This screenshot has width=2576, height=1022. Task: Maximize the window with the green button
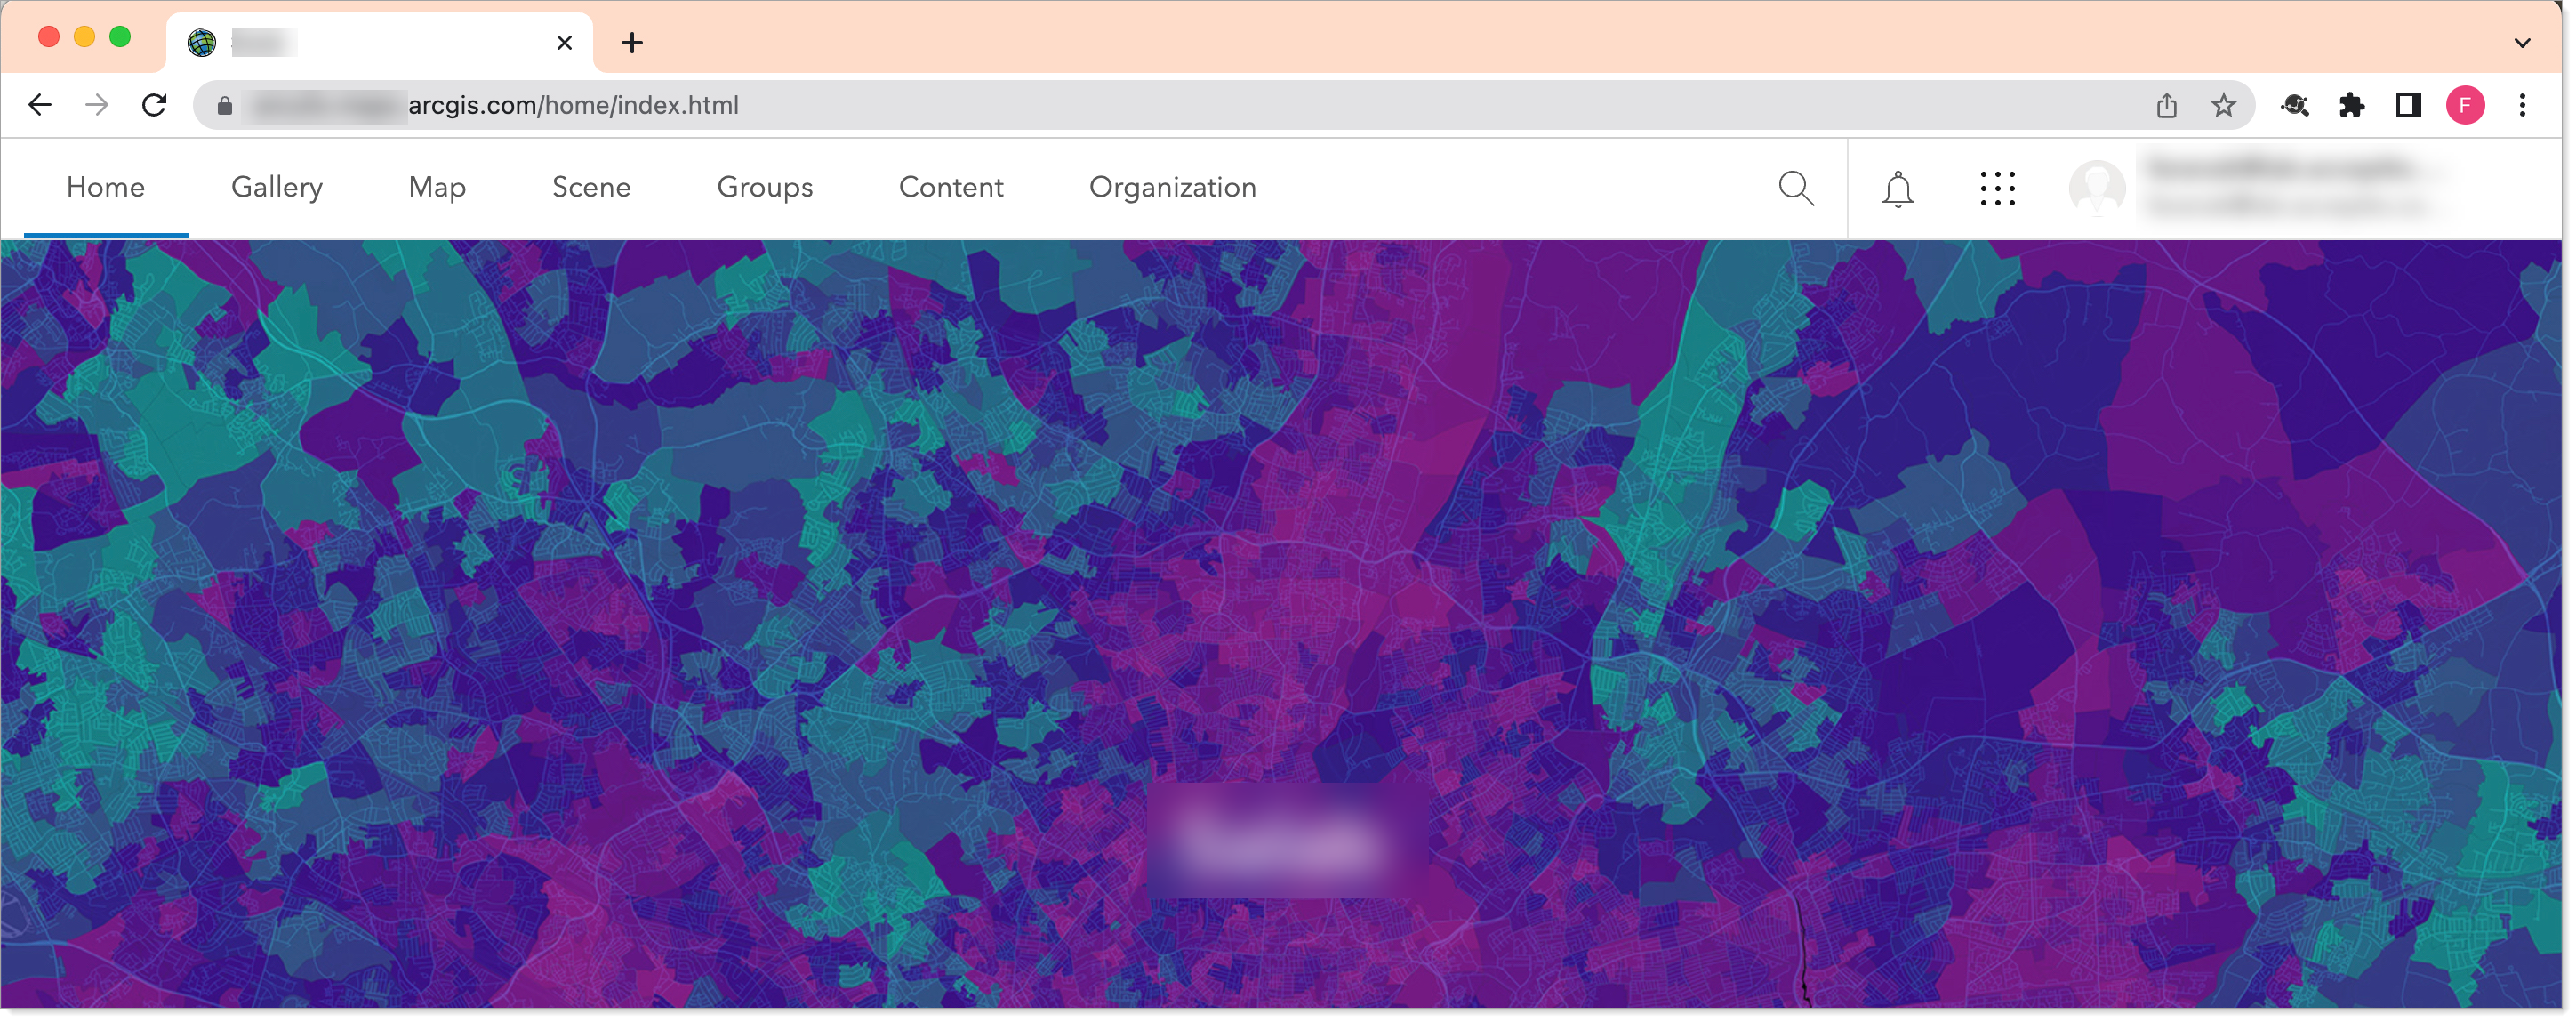120,37
